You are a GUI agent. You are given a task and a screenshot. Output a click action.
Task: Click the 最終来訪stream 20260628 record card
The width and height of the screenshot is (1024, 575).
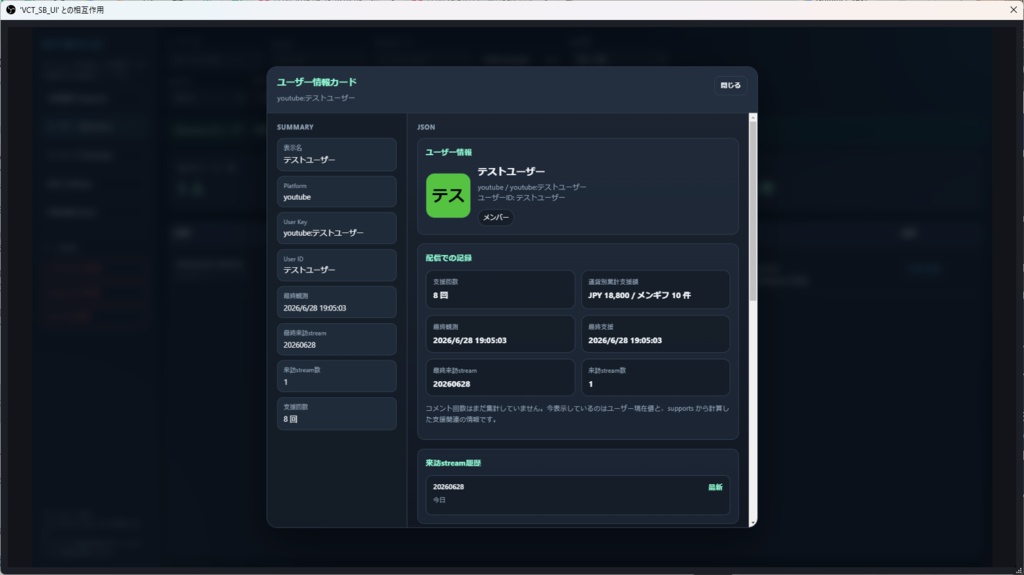pyautogui.click(x=500, y=378)
